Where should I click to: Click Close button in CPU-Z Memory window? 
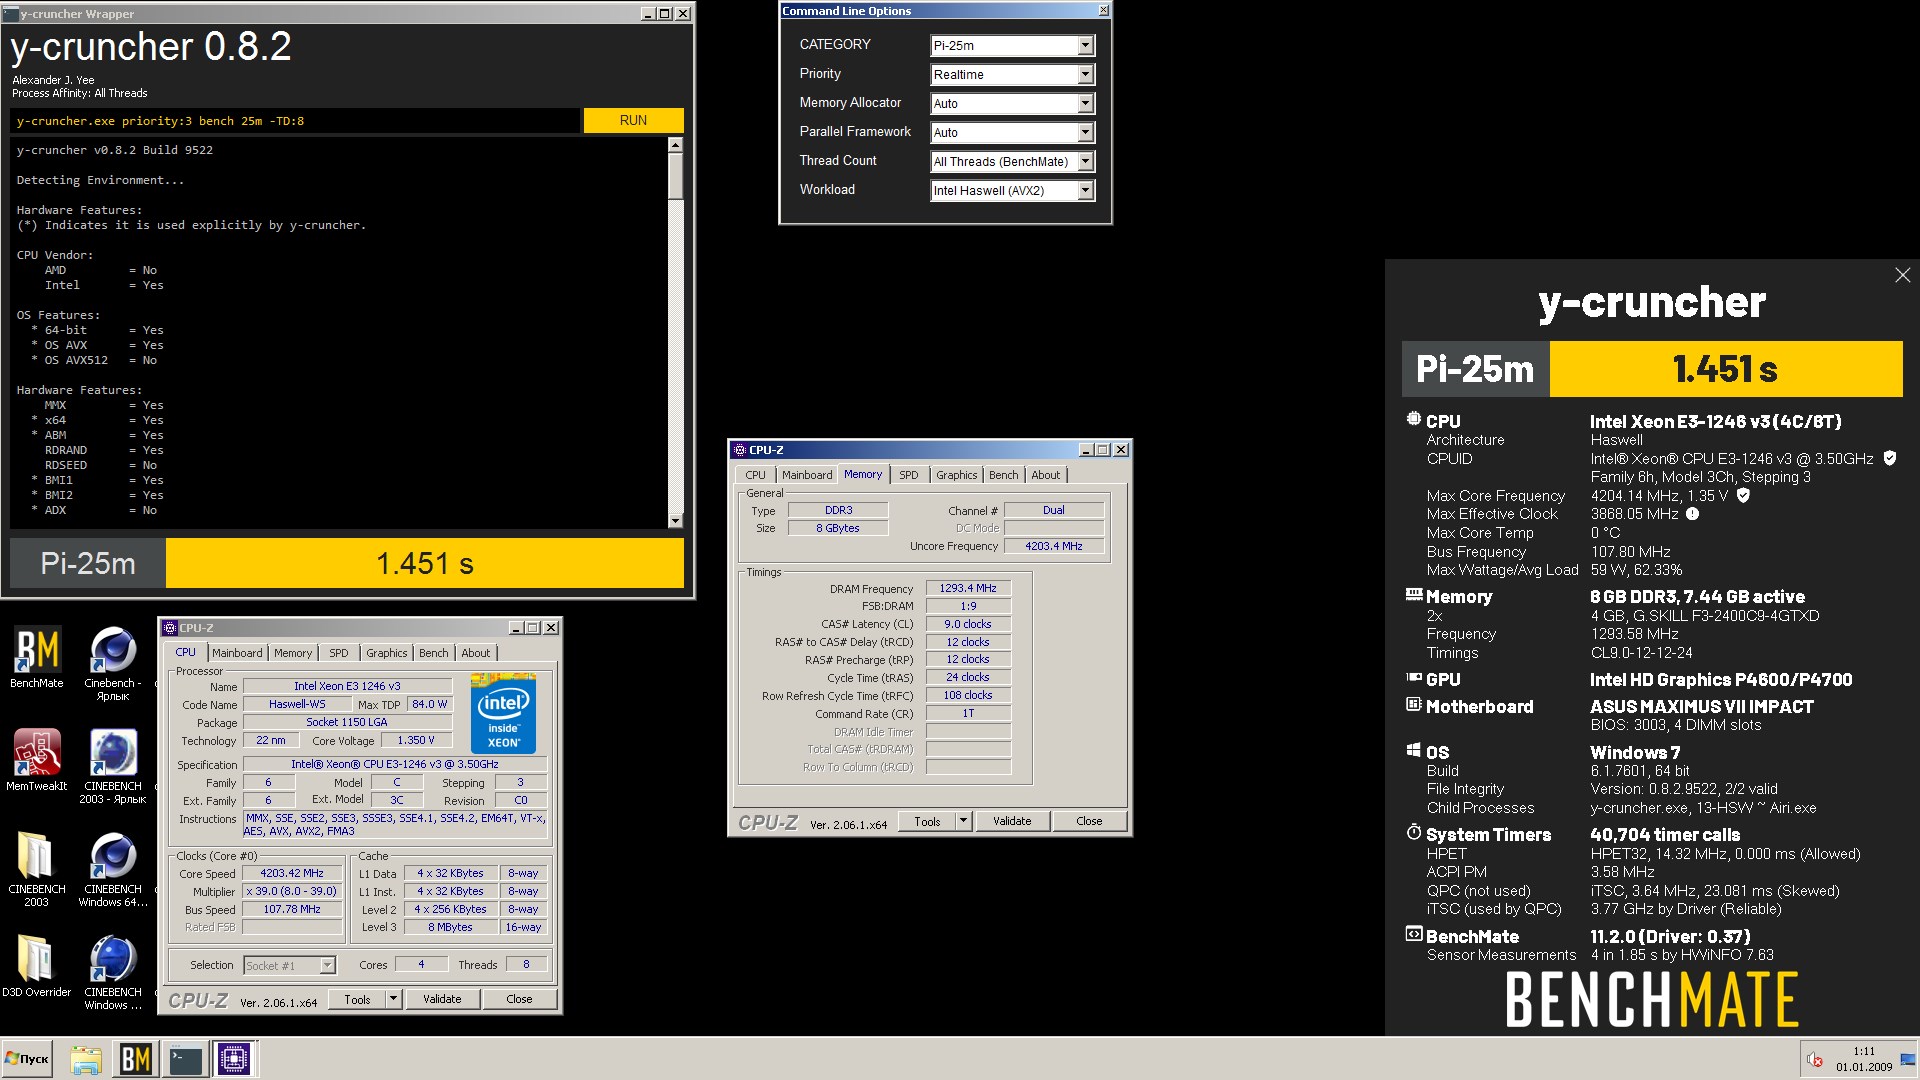click(x=1089, y=821)
